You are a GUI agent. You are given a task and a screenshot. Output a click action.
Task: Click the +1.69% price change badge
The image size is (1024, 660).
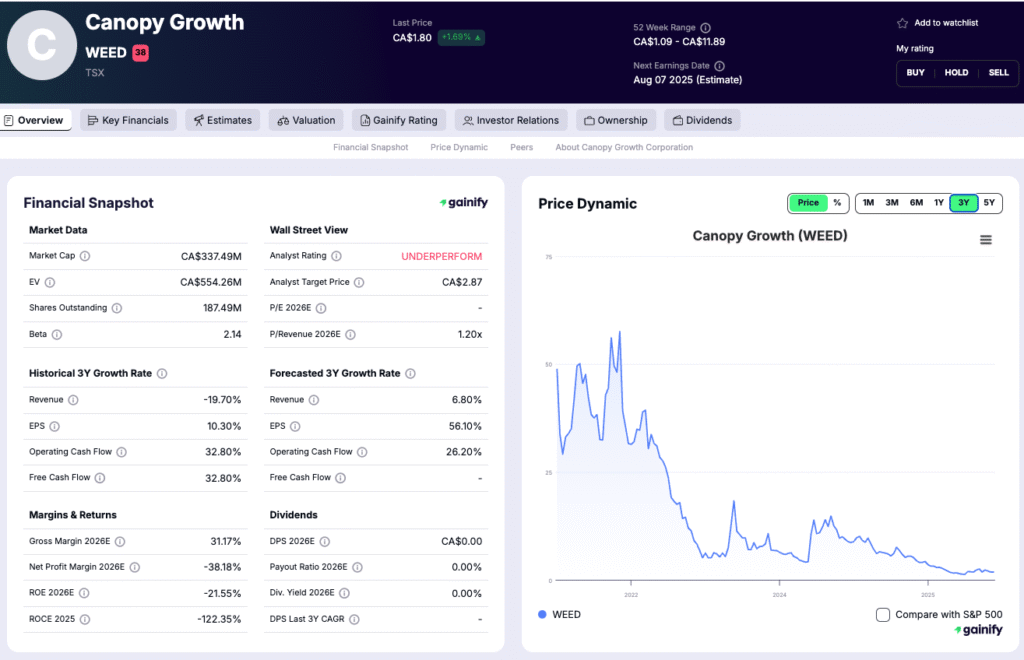pyautogui.click(x=461, y=37)
